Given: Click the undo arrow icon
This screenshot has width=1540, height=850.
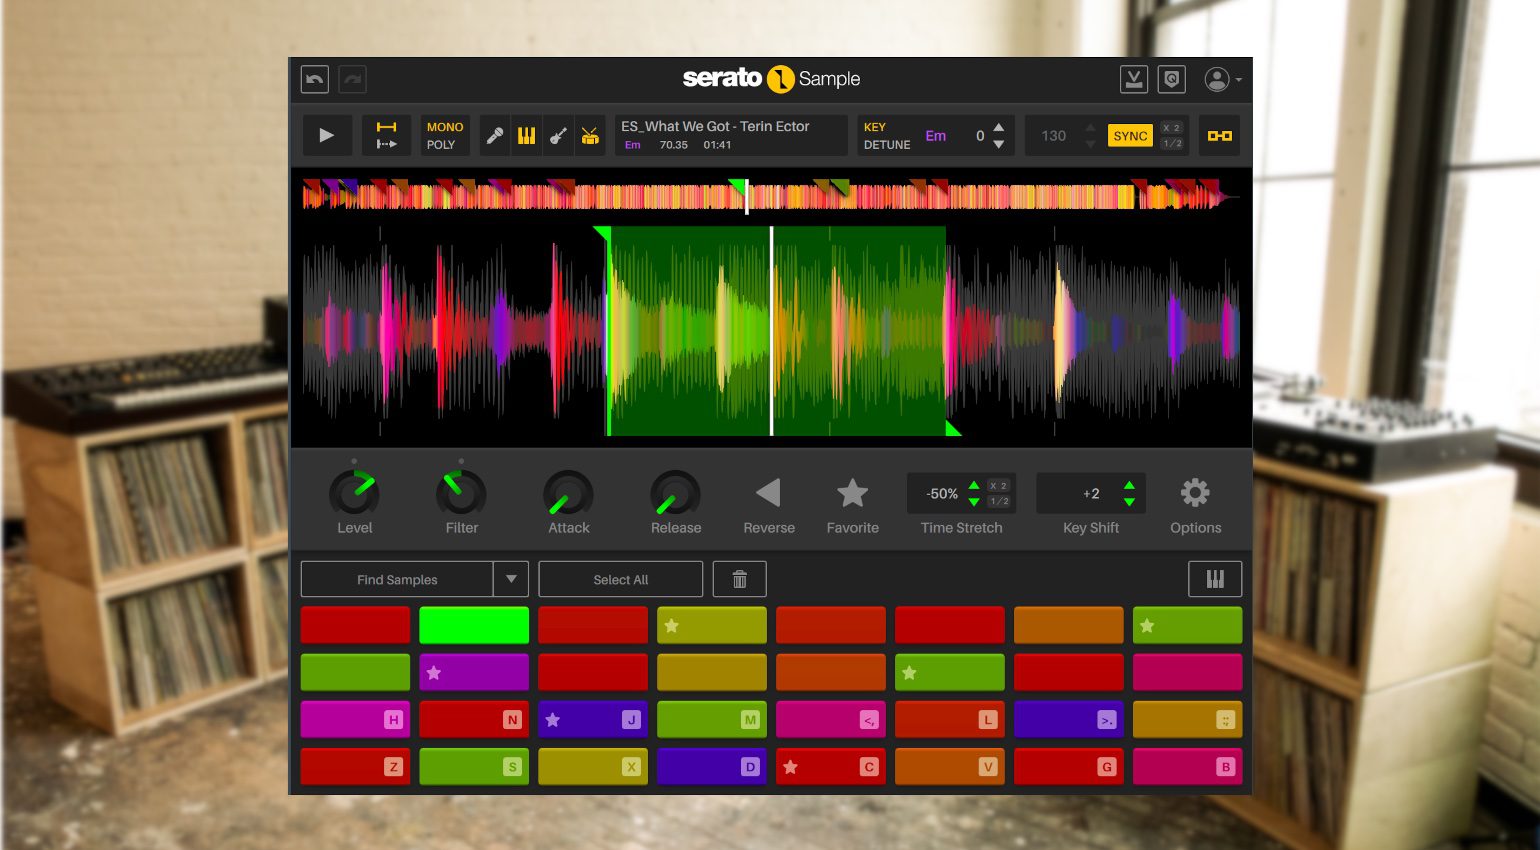Looking at the screenshot, I should (x=315, y=79).
